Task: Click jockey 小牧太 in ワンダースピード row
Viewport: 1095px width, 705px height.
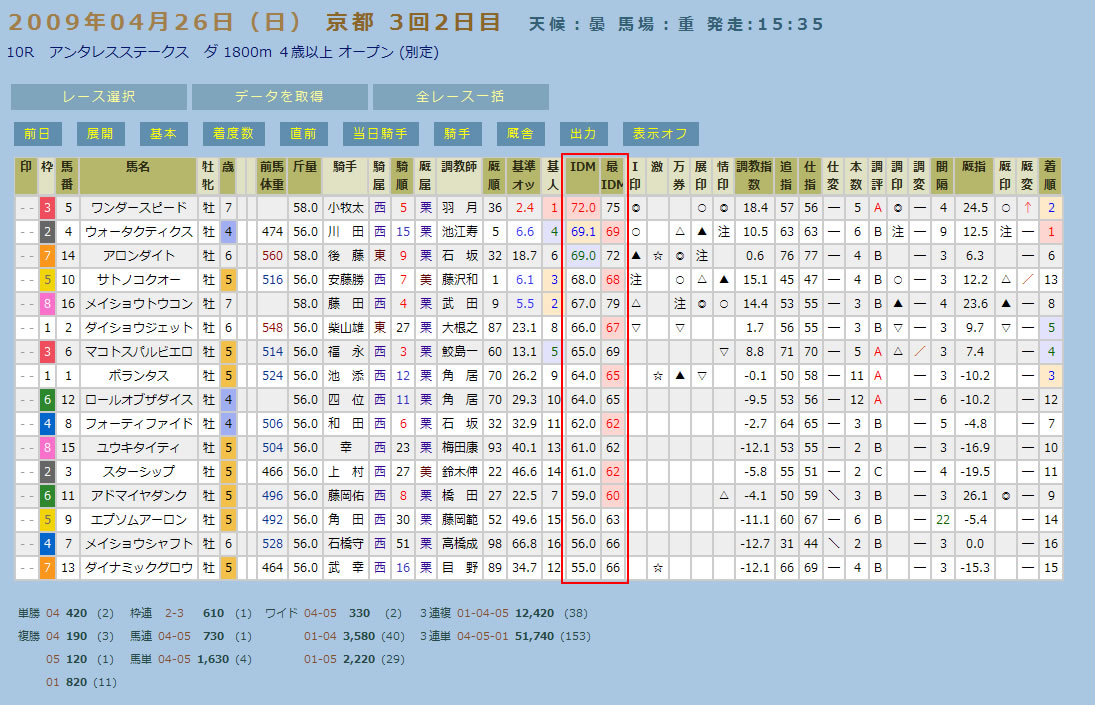Action: pyautogui.click(x=345, y=208)
